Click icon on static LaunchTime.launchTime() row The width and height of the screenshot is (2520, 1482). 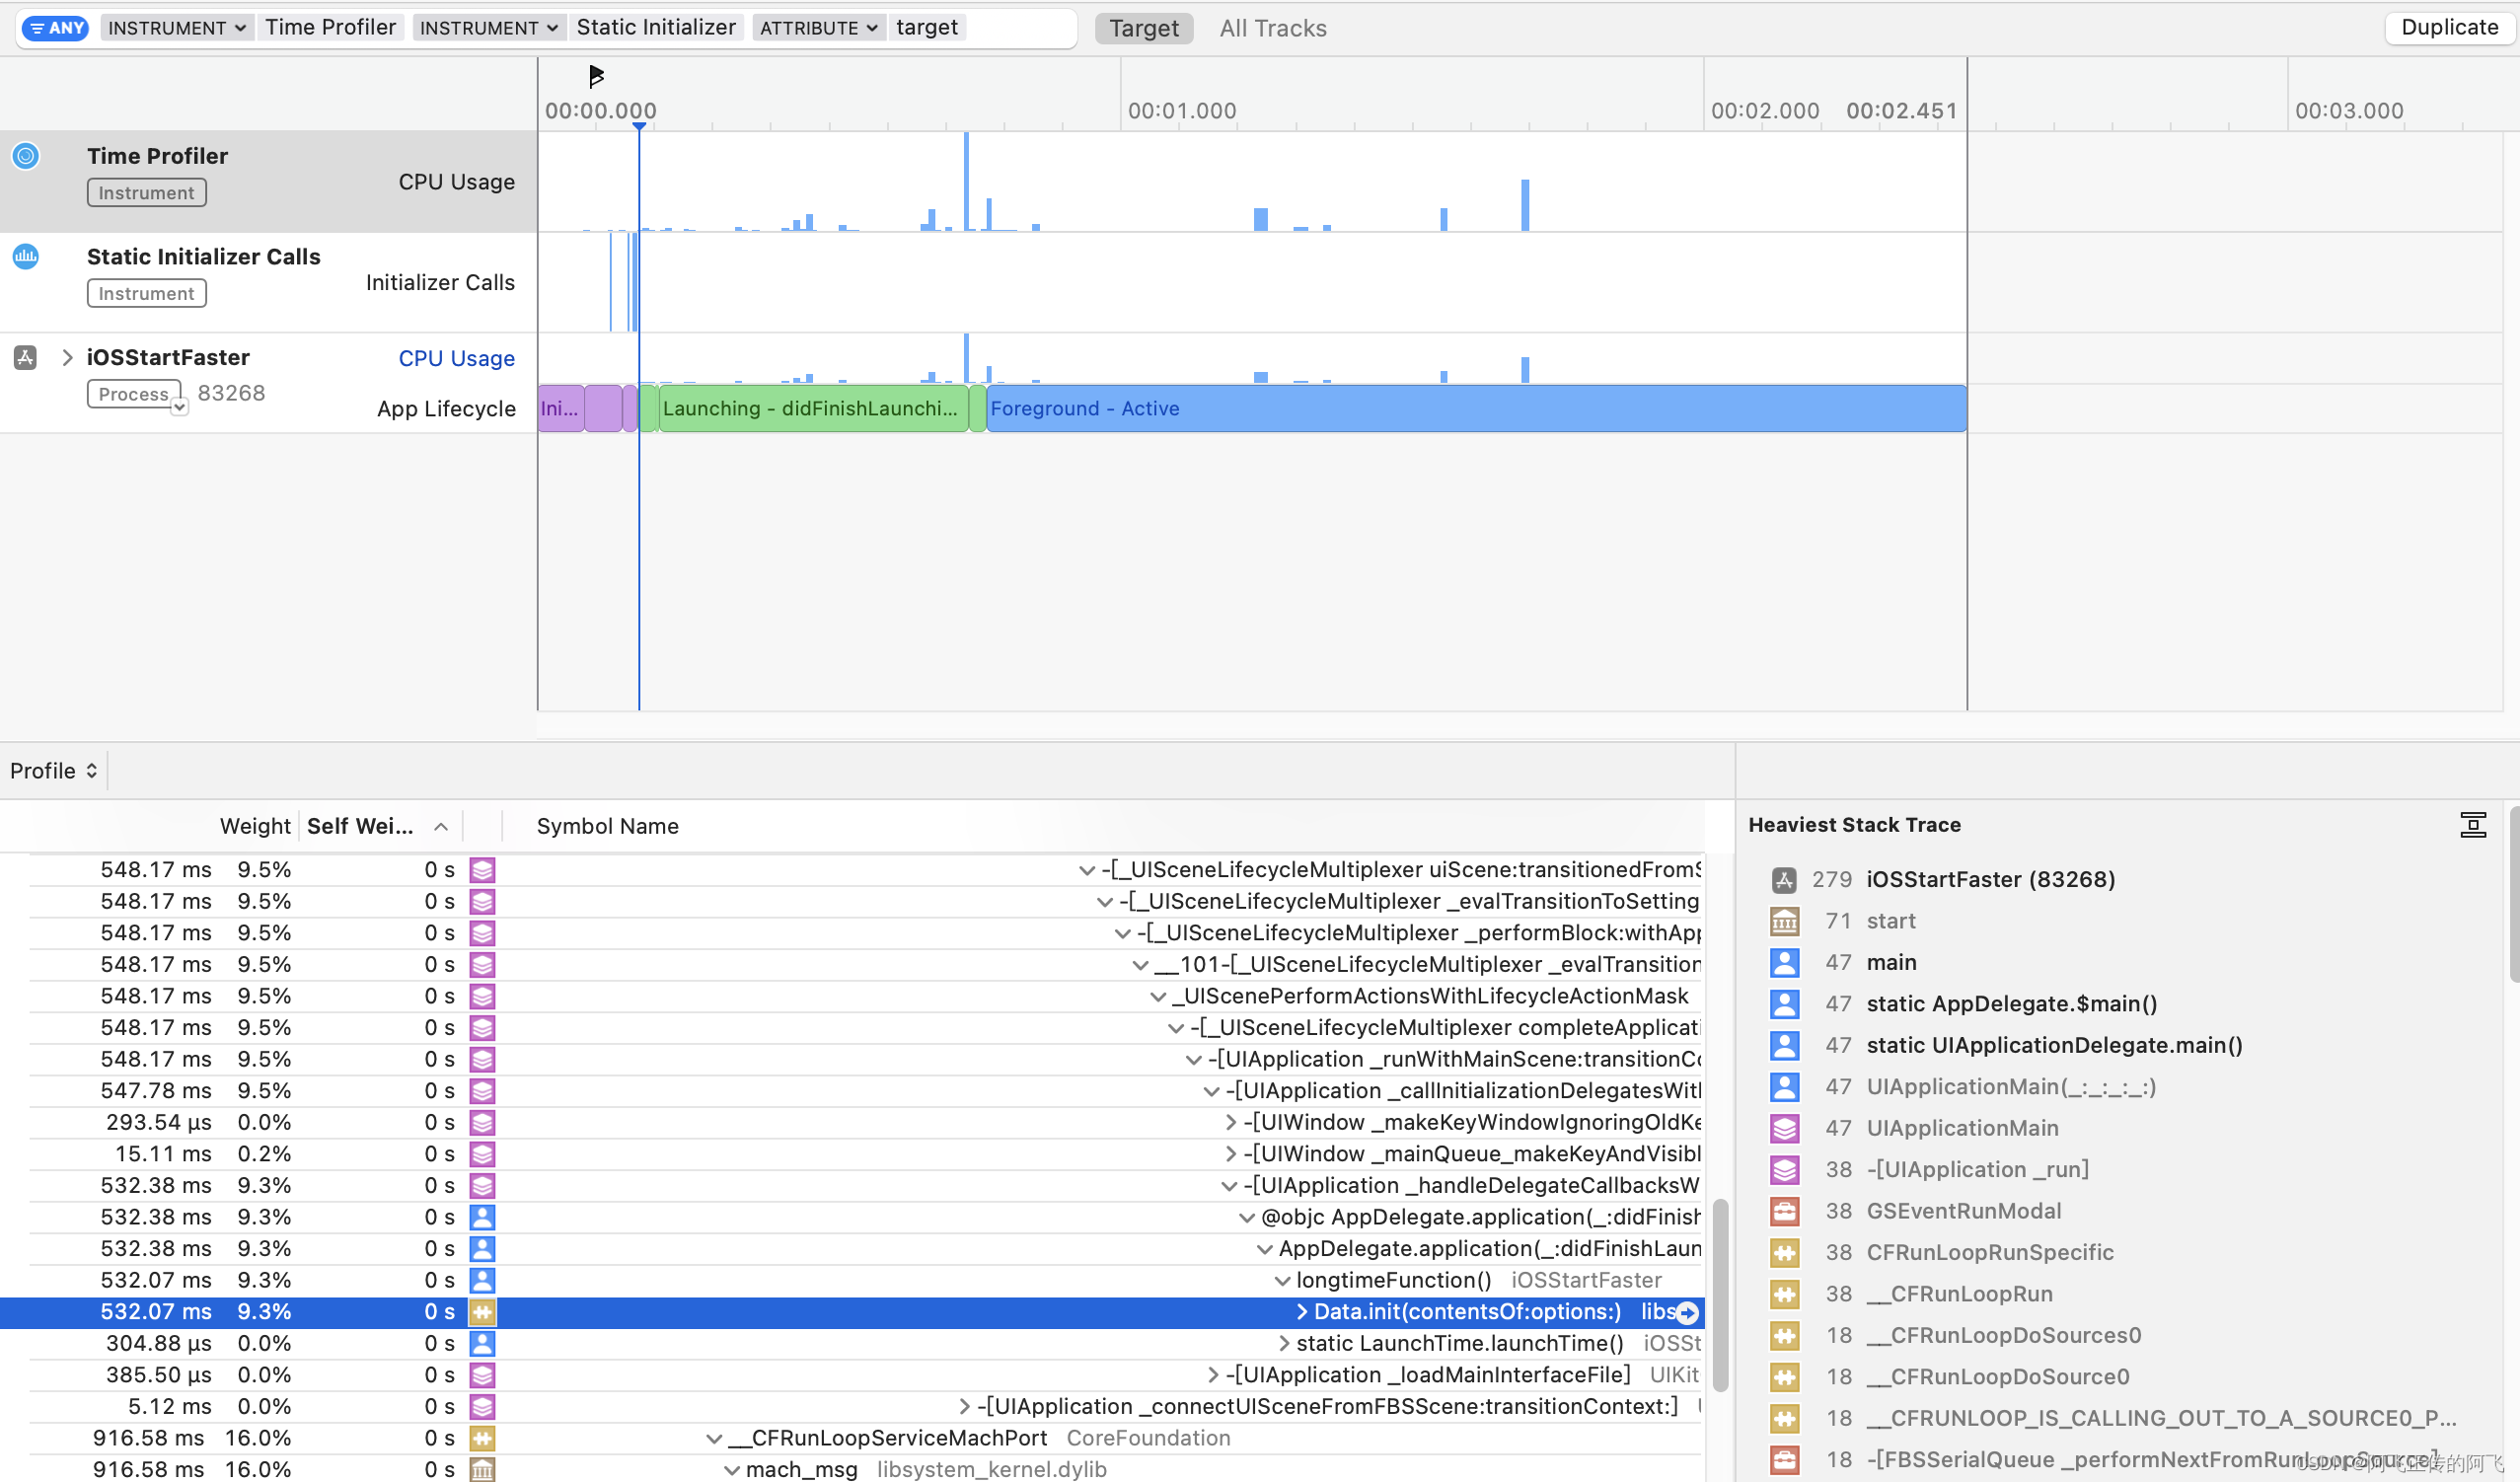point(482,1344)
